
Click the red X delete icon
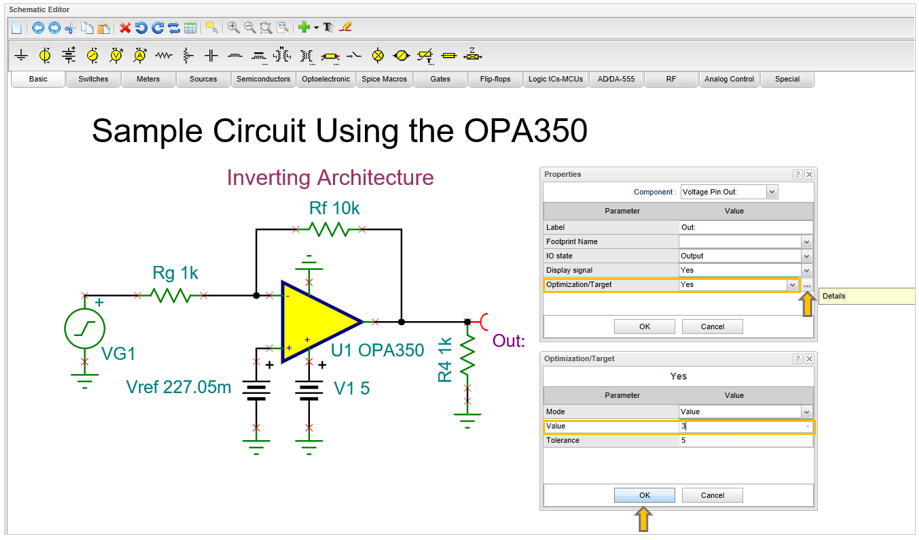point(125,28)
